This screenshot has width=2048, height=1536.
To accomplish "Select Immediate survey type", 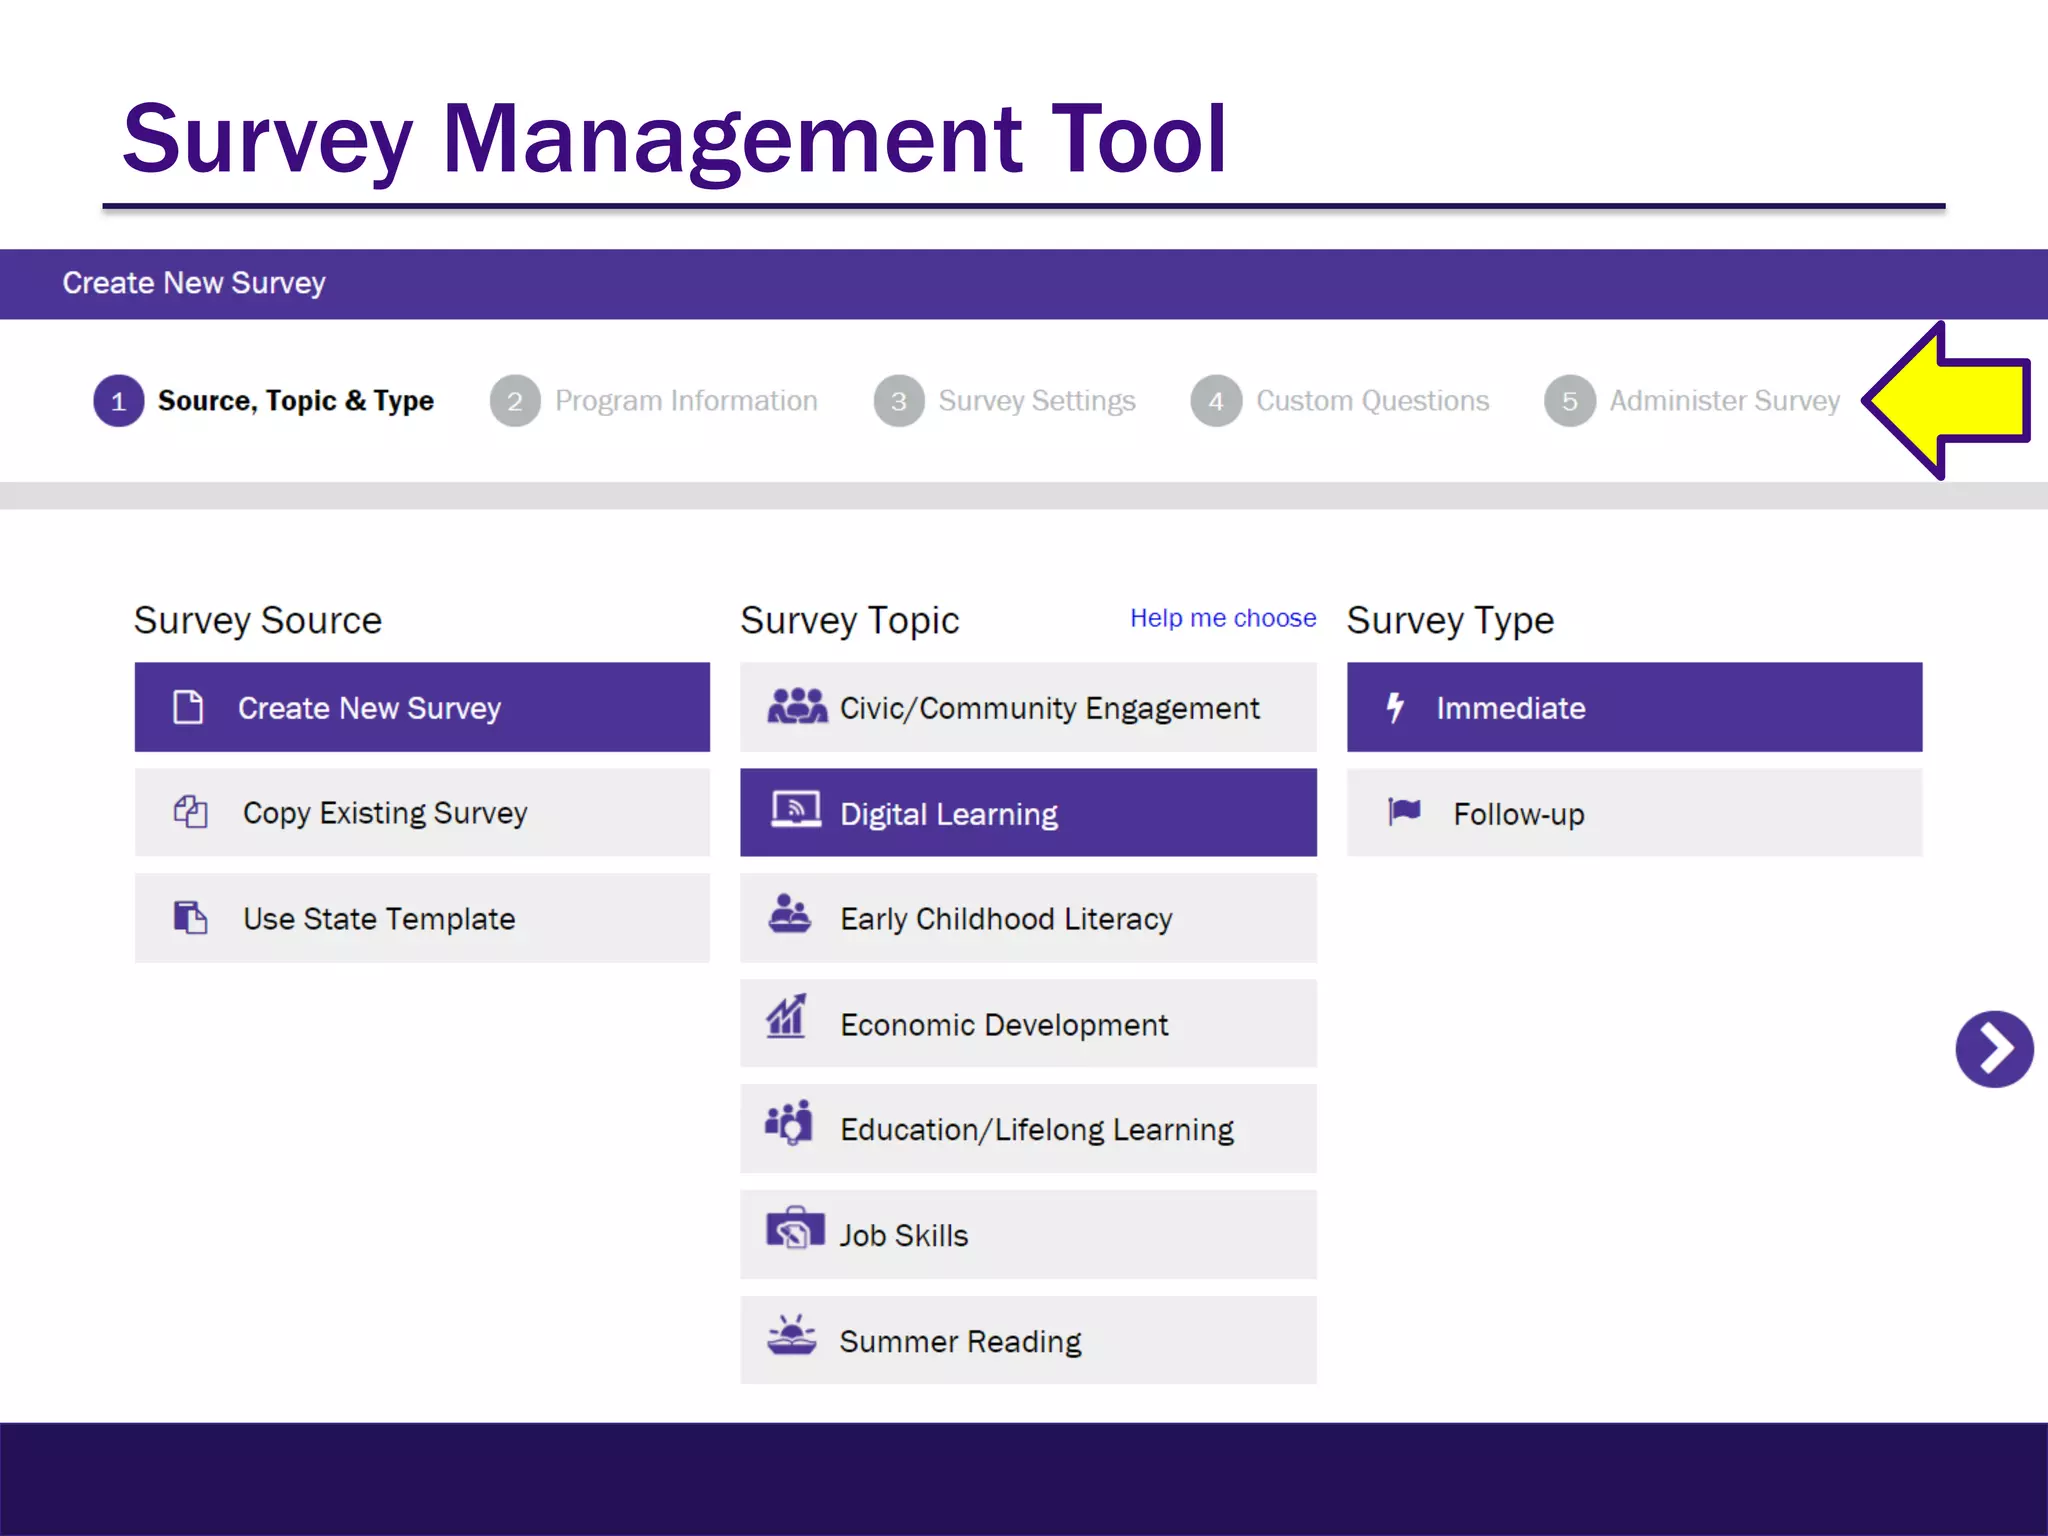I will coord(1634,707).
